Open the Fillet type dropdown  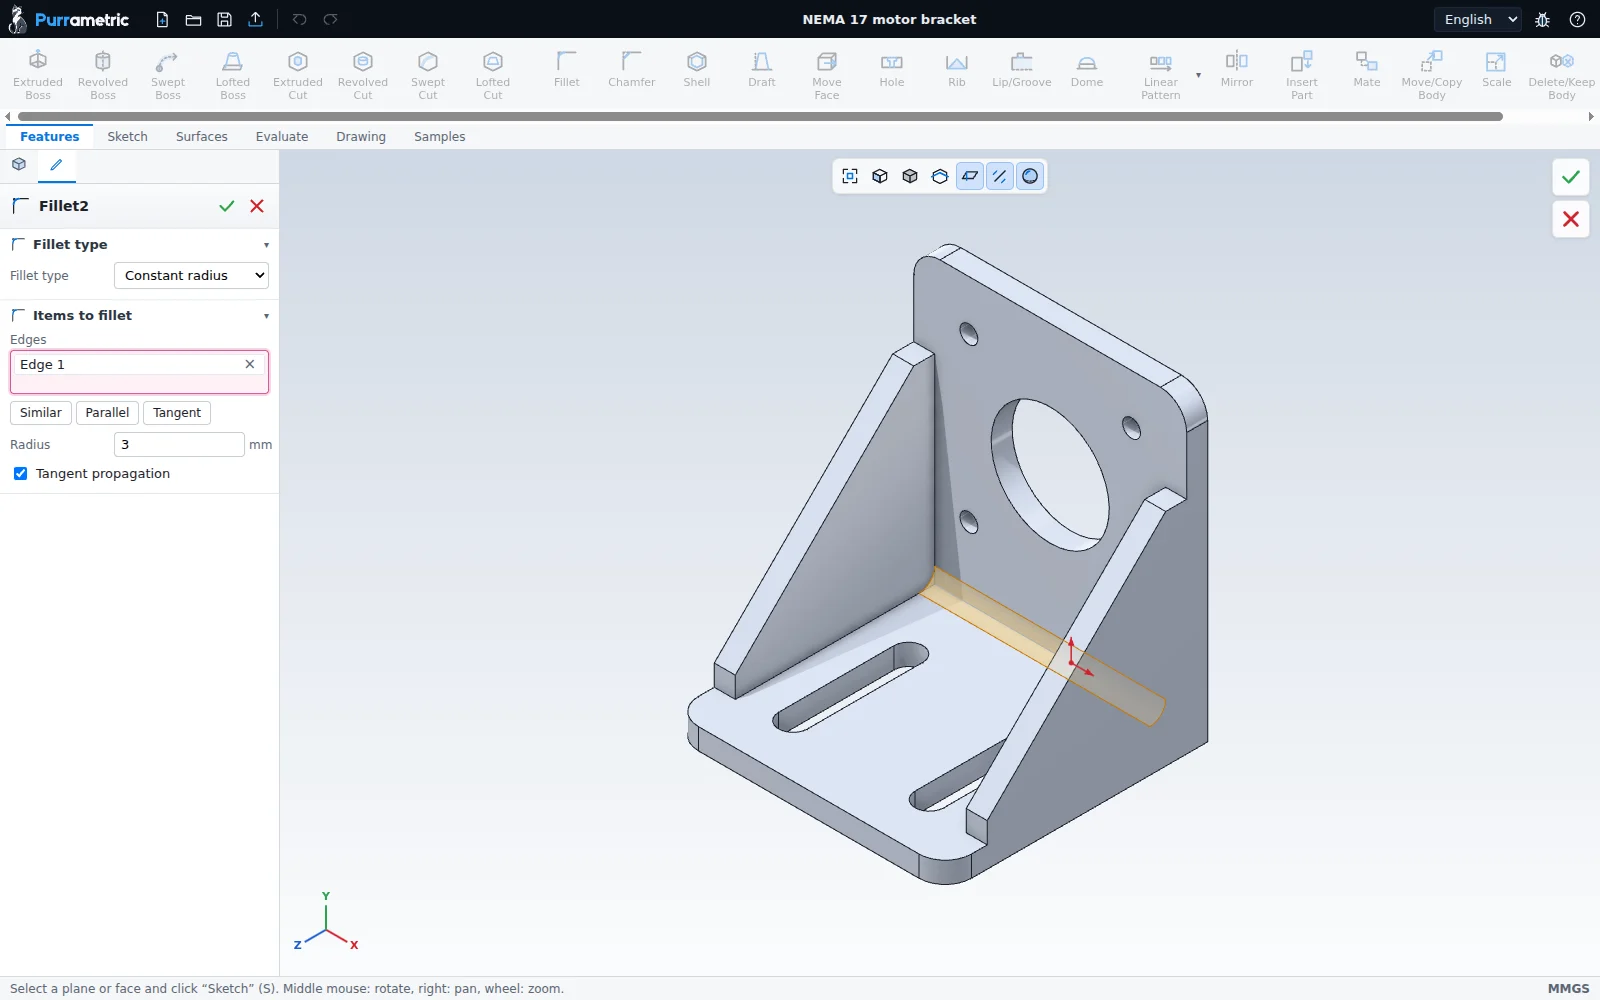[191, 275]
